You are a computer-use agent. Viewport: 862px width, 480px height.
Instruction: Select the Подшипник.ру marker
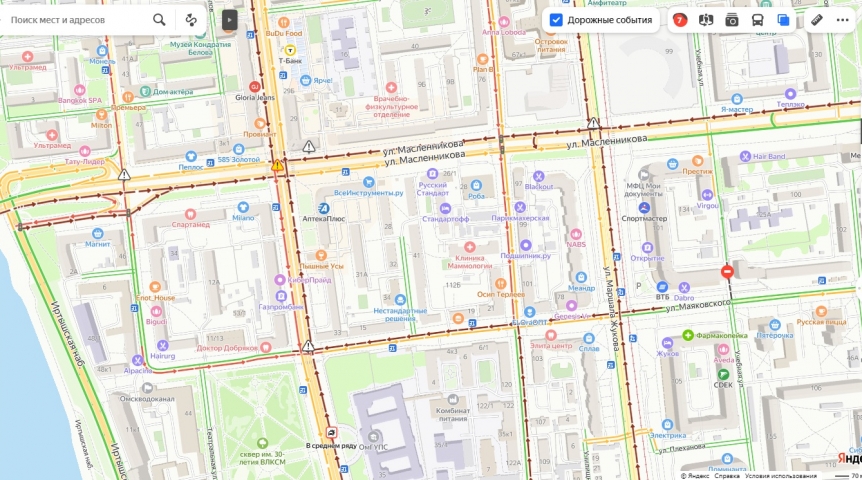point(526,245)
